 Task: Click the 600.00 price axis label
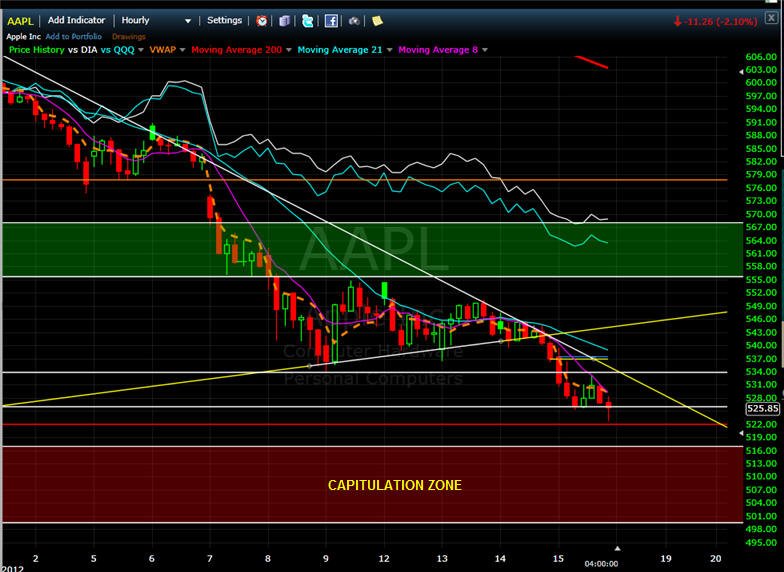762,83
